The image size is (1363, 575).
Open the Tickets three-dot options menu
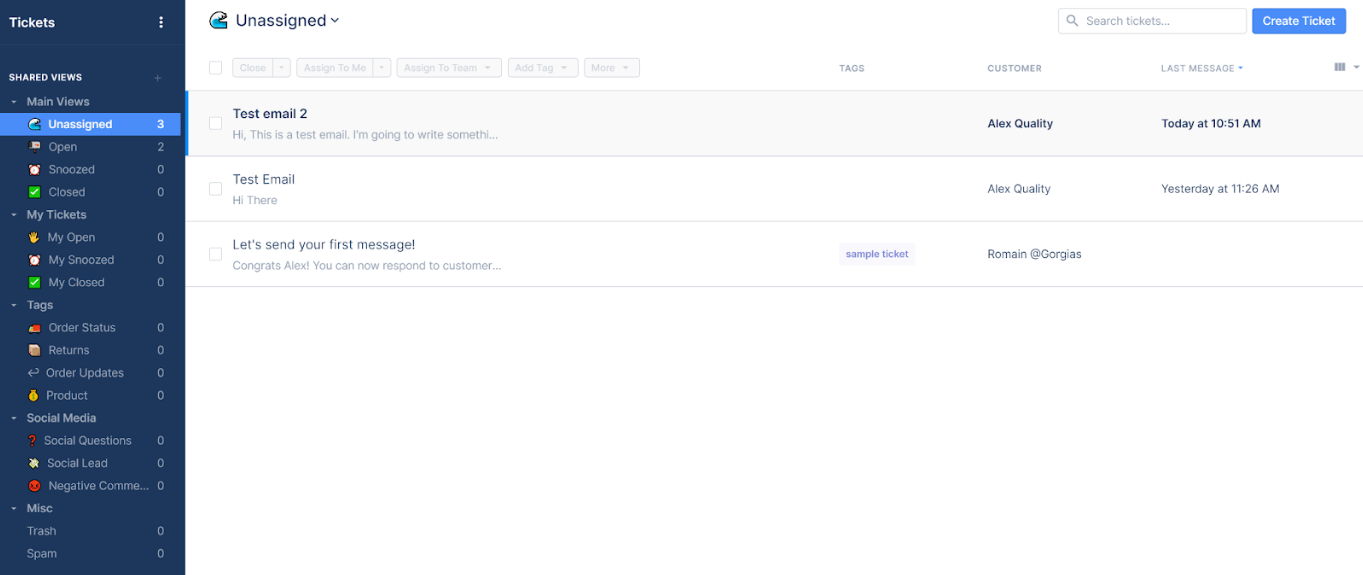[161, 22]
